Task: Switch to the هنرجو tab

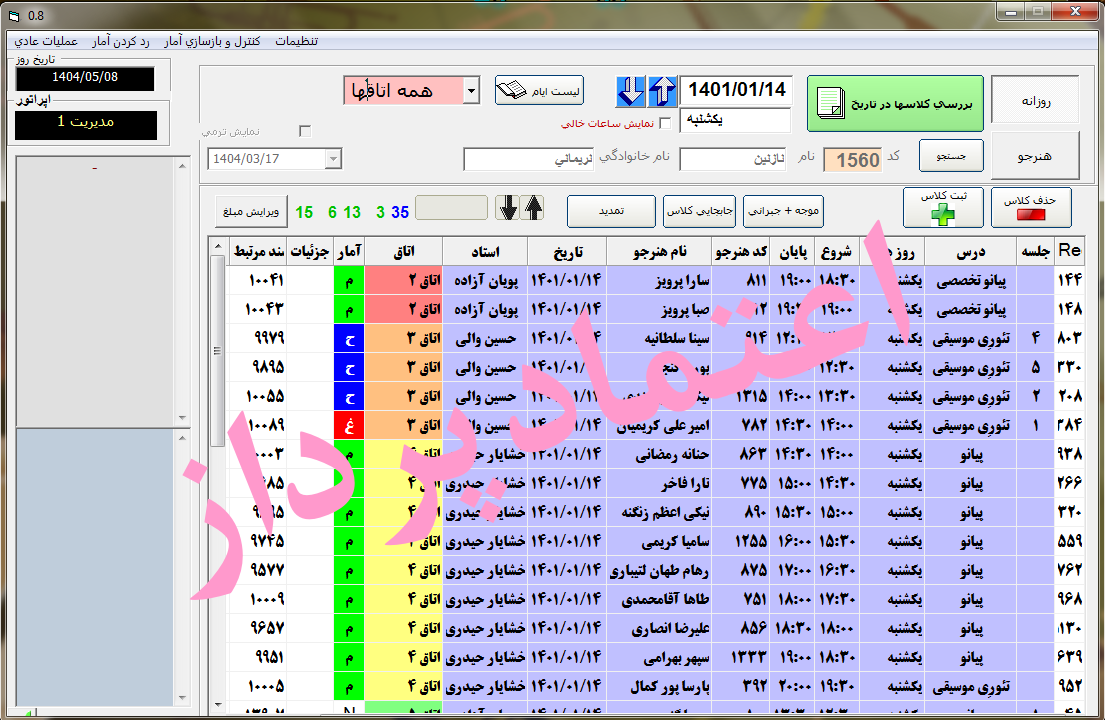Action: (1034, 157)
